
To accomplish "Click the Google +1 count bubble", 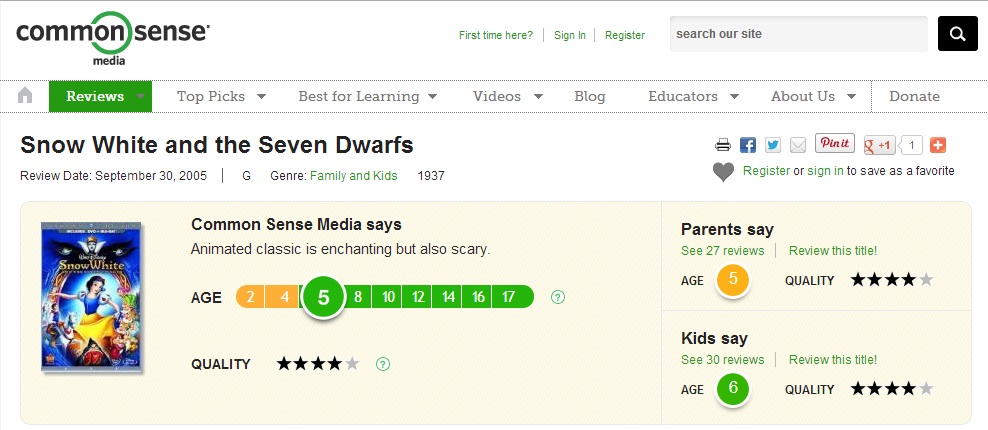I will pos(911,146).
